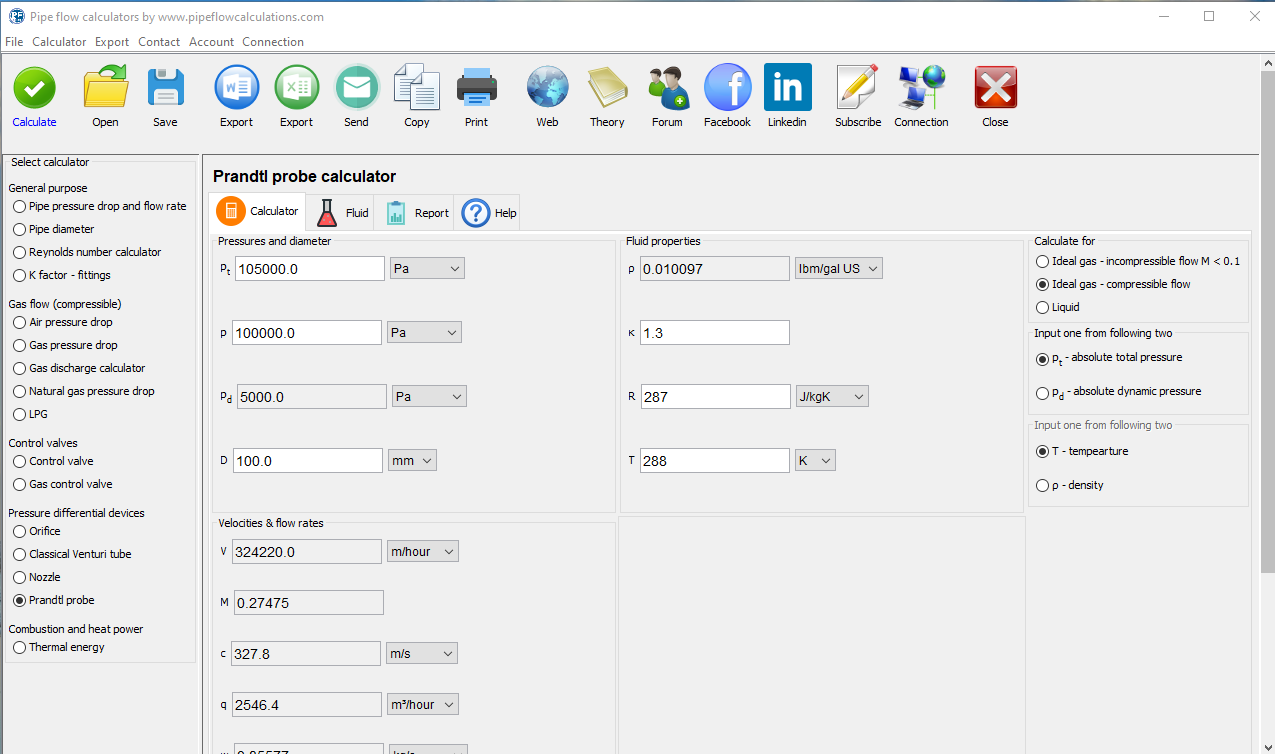This screenshot has height=754, width=1275.
Task: Change density units from lbm/gal US
Action: [838, 268]
